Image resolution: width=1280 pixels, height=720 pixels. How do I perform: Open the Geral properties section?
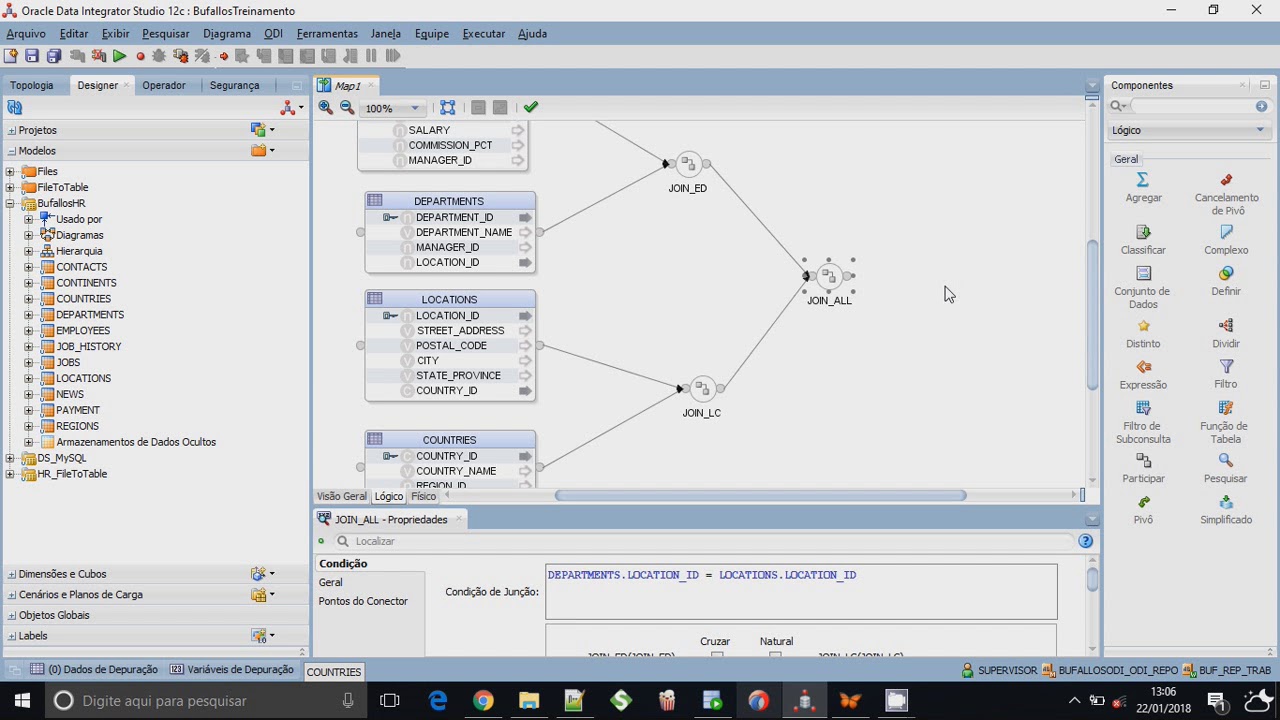click(x=331, y=582)
